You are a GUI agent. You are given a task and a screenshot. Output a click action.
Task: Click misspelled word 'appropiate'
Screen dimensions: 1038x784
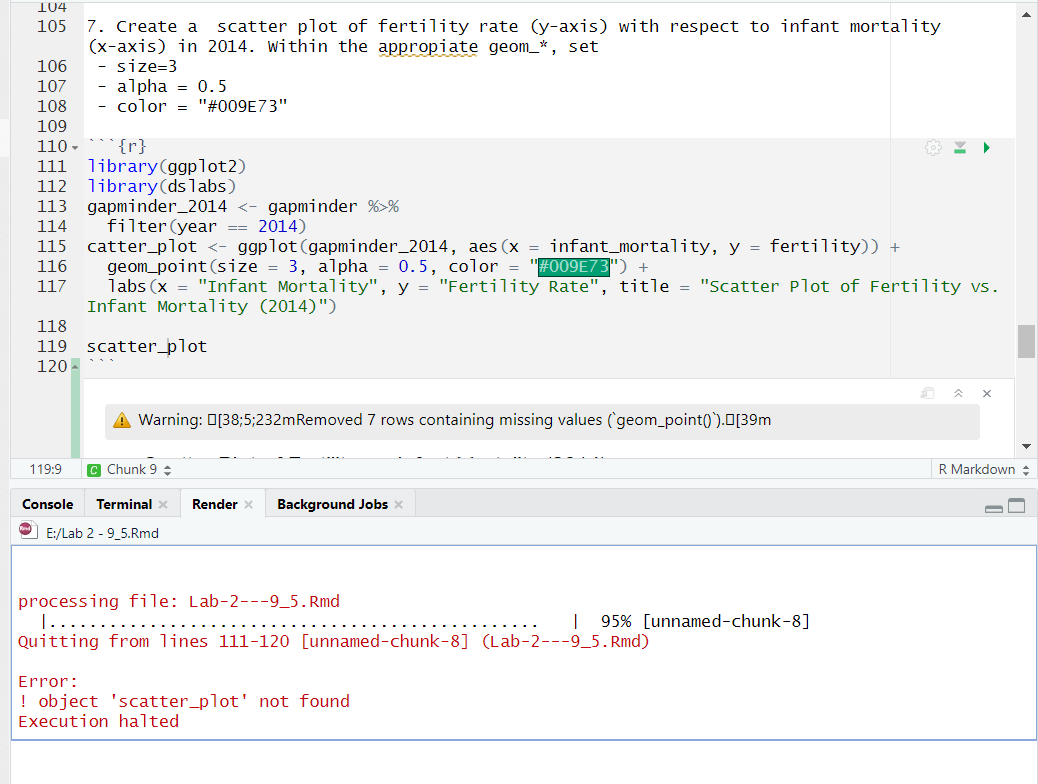tap(428, 46)
